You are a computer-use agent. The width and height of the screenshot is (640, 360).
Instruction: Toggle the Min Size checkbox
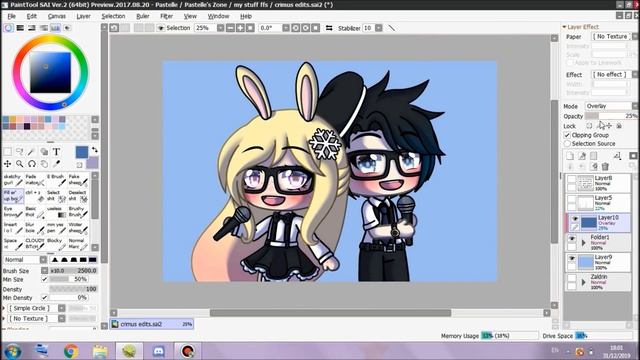pyautogui.click(x=44, y=280)
